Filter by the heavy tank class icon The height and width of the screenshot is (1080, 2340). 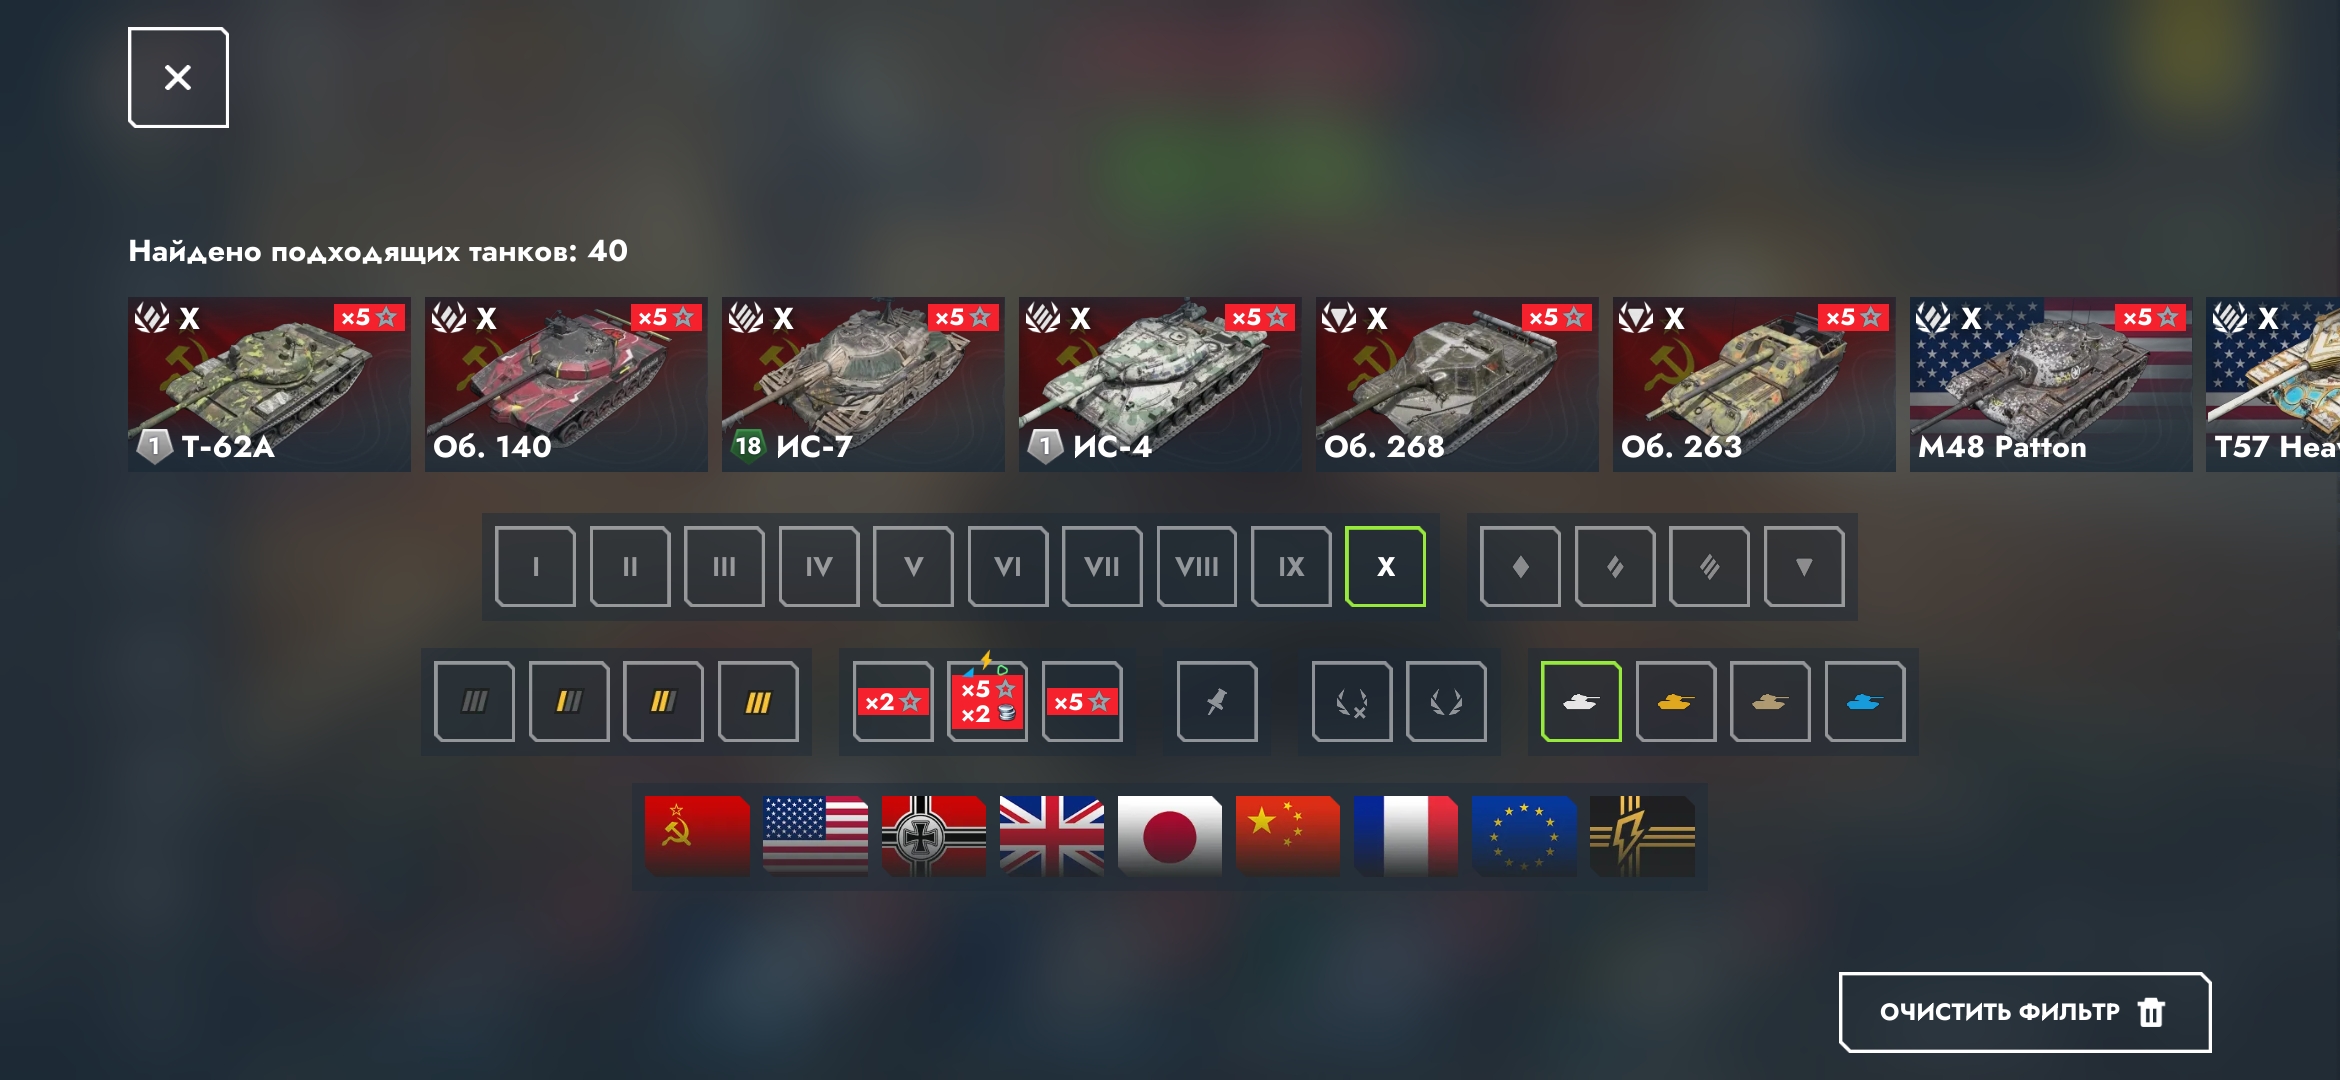tap(1709, 567)
